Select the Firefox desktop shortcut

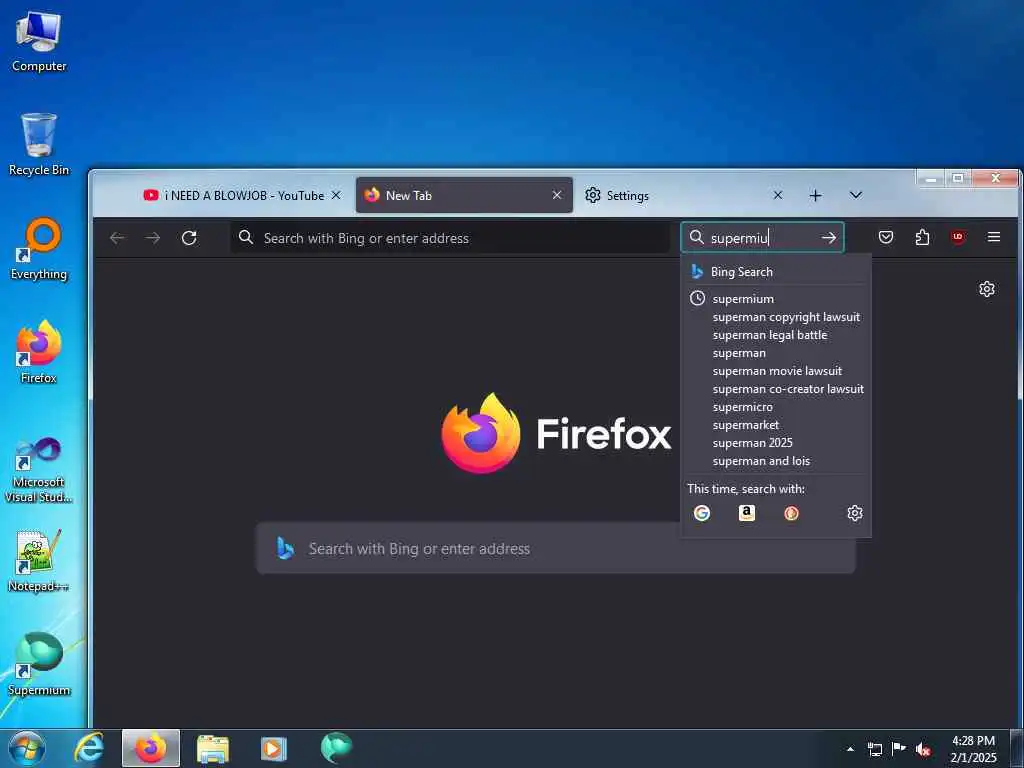(39, 353)
